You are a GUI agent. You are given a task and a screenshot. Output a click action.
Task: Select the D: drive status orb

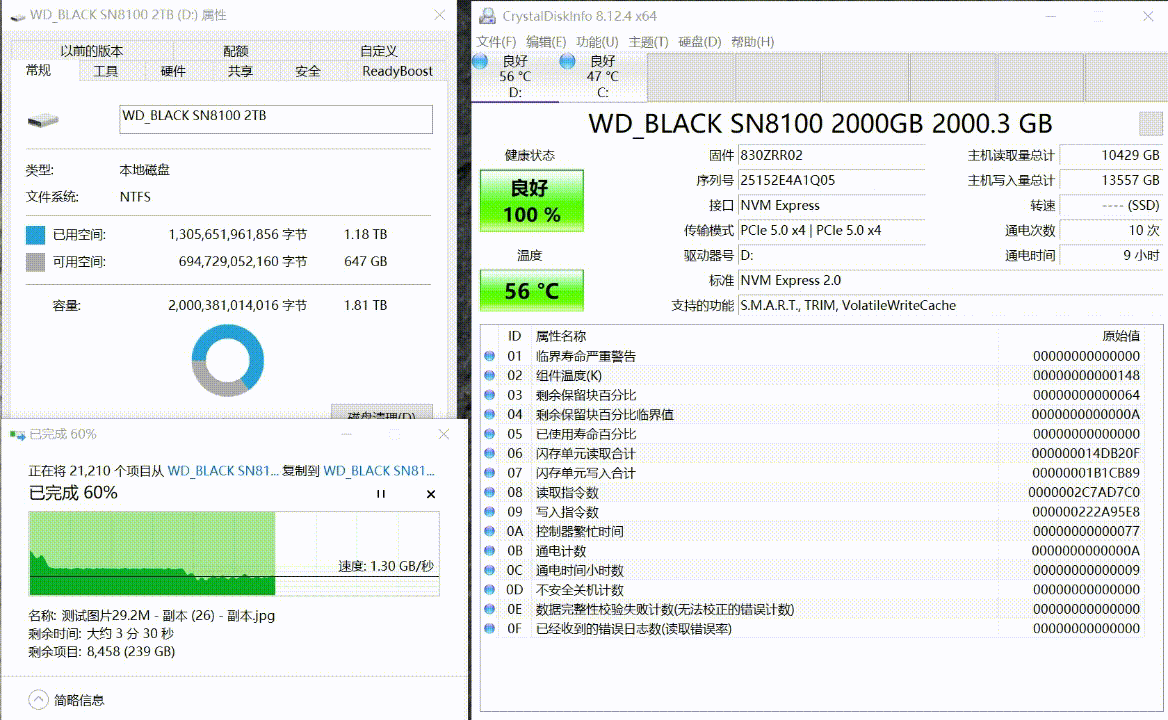click(x=480, y=61)
